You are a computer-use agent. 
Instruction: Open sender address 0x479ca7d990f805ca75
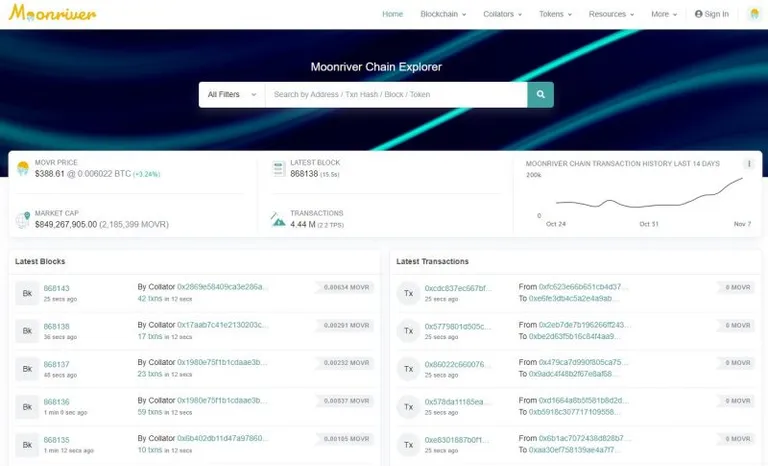pos(583,362)
